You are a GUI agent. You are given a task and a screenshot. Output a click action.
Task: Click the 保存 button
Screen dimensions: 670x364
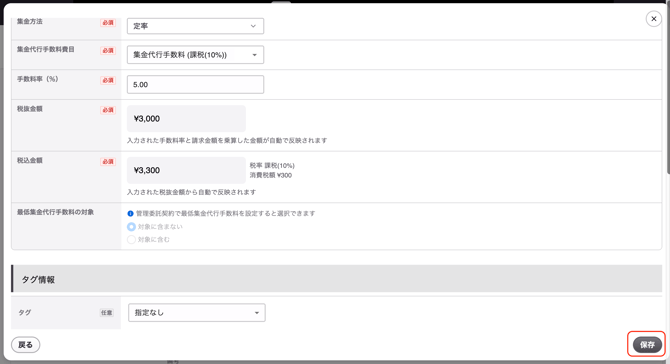pyautogui.click(x=647, y=345)
